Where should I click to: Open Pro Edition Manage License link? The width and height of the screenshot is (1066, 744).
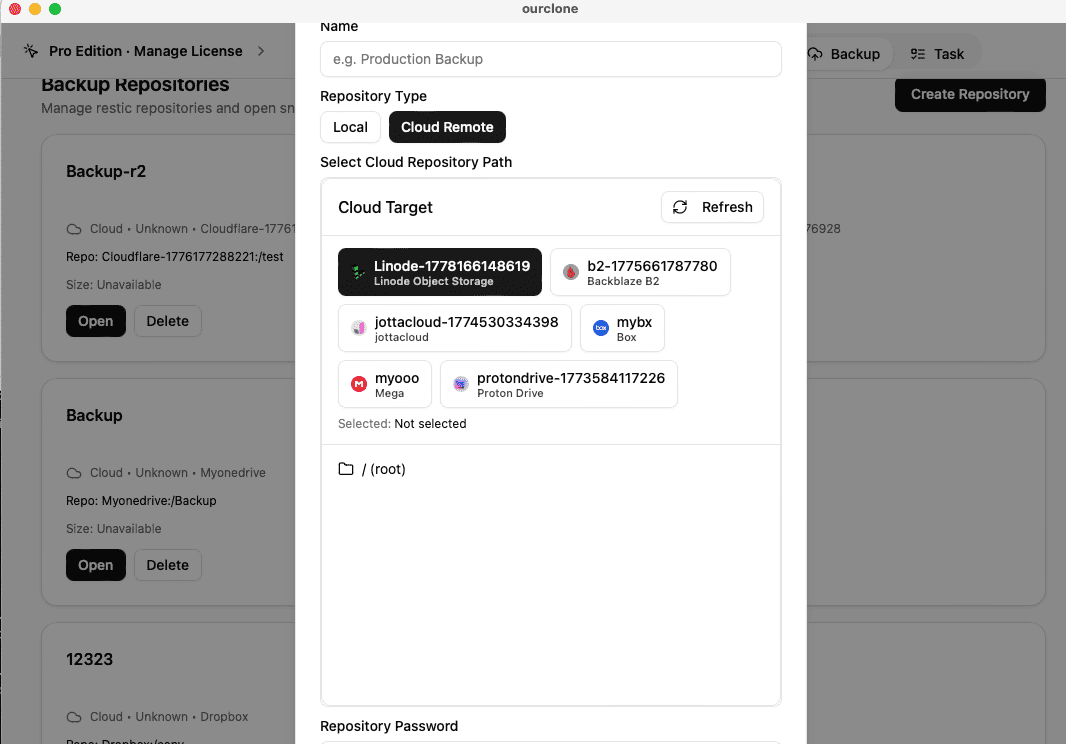point(145,51)
